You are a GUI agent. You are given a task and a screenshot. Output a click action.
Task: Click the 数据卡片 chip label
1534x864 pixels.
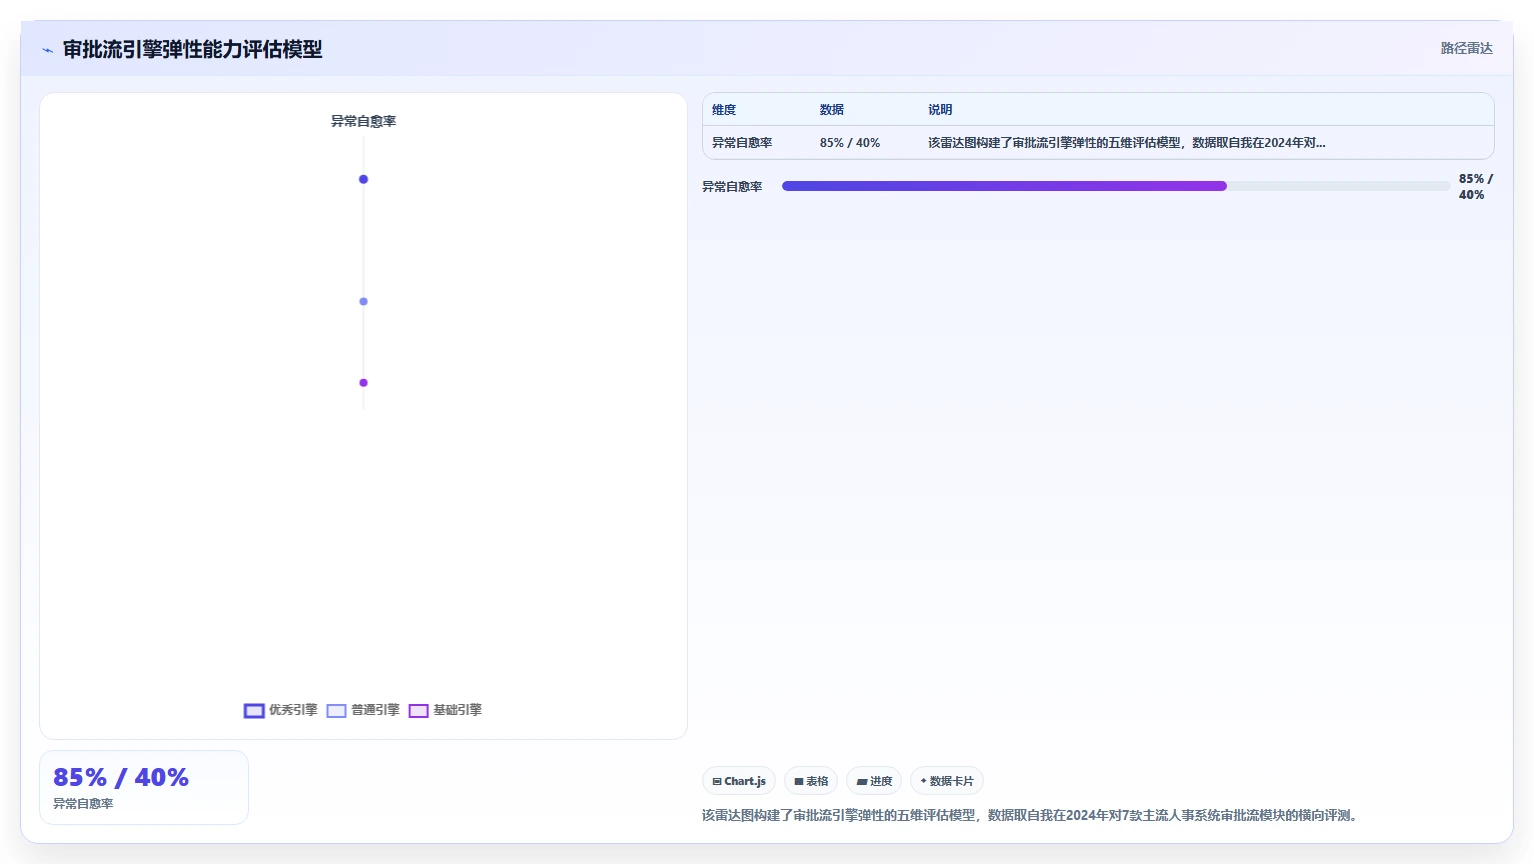tap(952, 781)
